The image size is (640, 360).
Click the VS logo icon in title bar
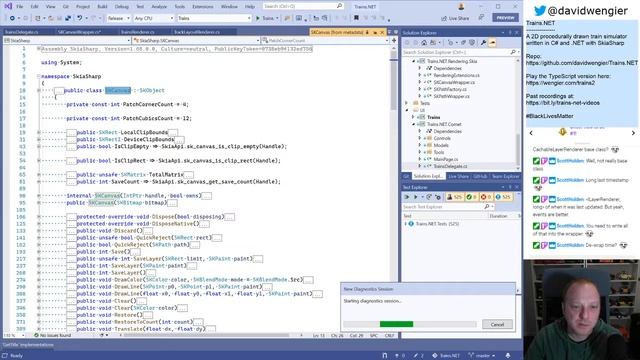click(8, 6)
